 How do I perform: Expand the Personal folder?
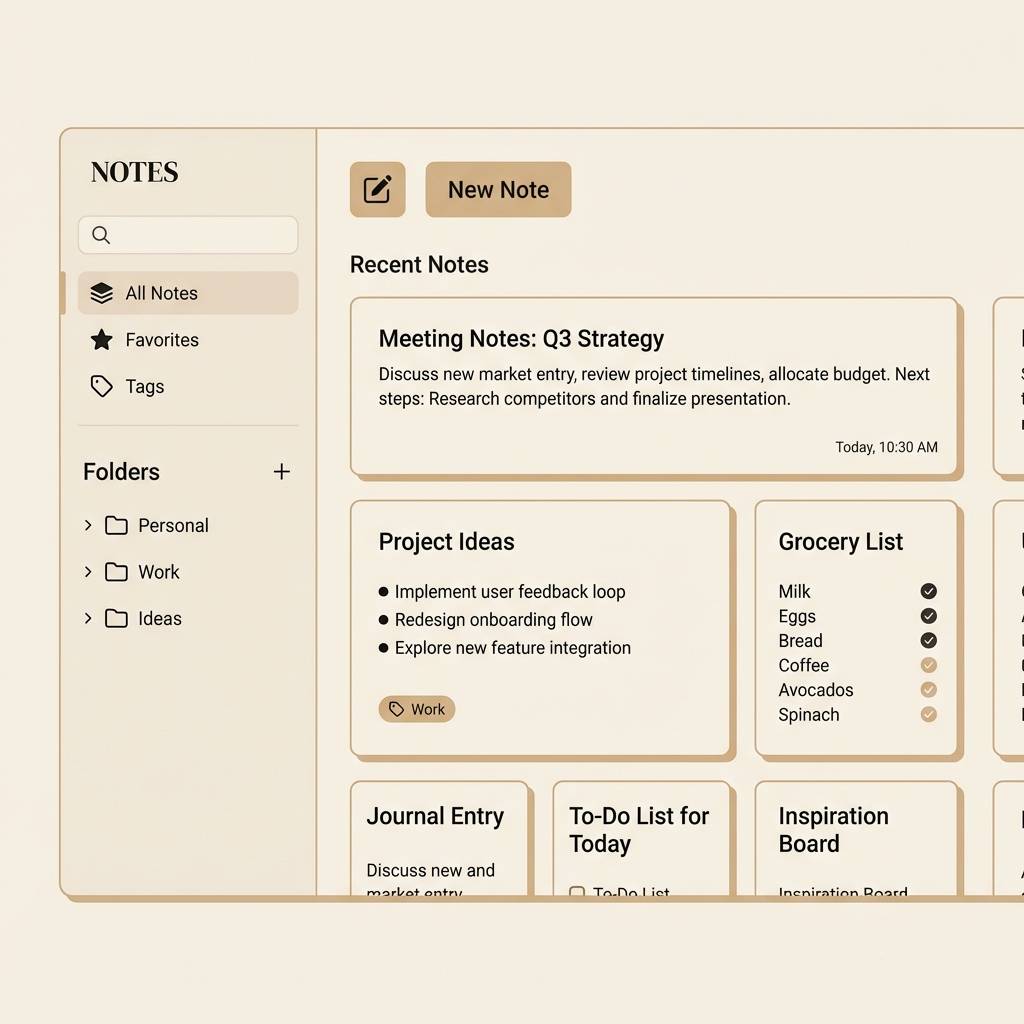click(87, 525)
